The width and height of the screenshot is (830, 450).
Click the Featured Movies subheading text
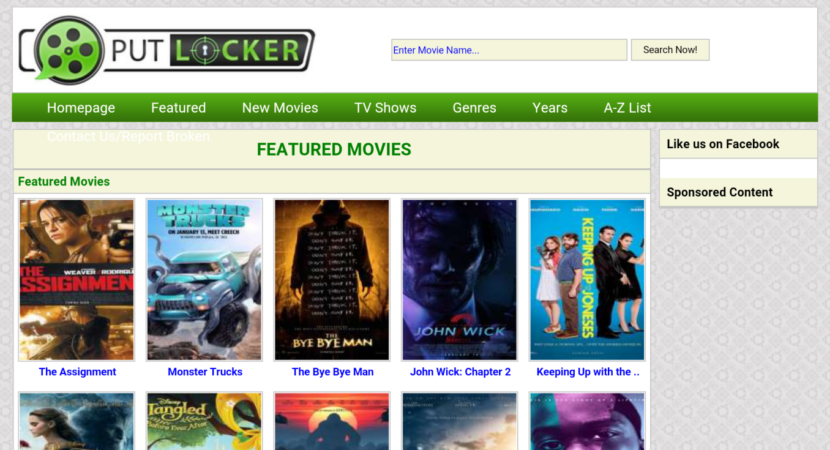click(64, 182)
